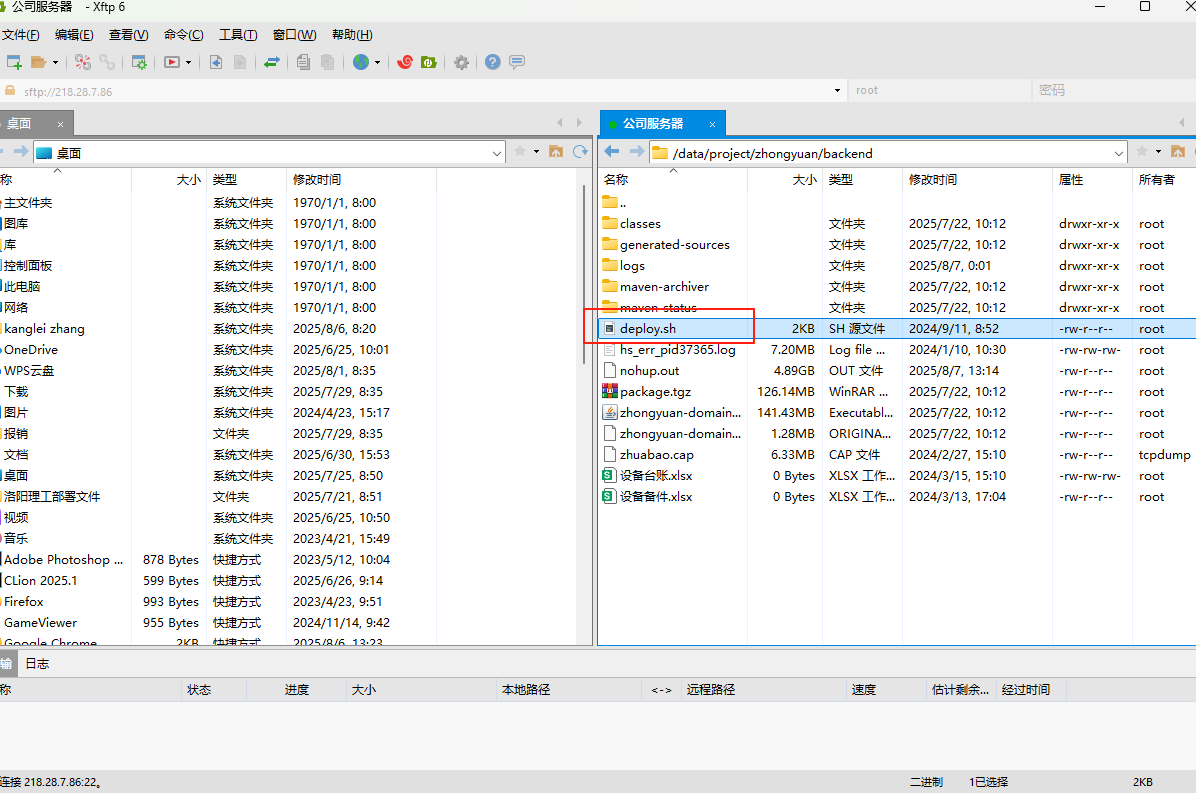Viewport: 1196px width, 793px height.
Task: Go back in the remote server pane
Action: 612,152
